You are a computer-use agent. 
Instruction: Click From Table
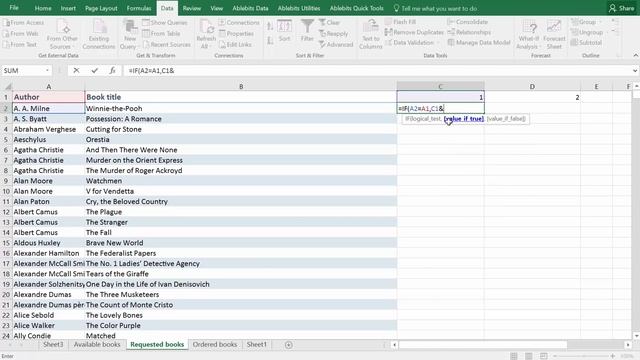click(x=162, y=34)
